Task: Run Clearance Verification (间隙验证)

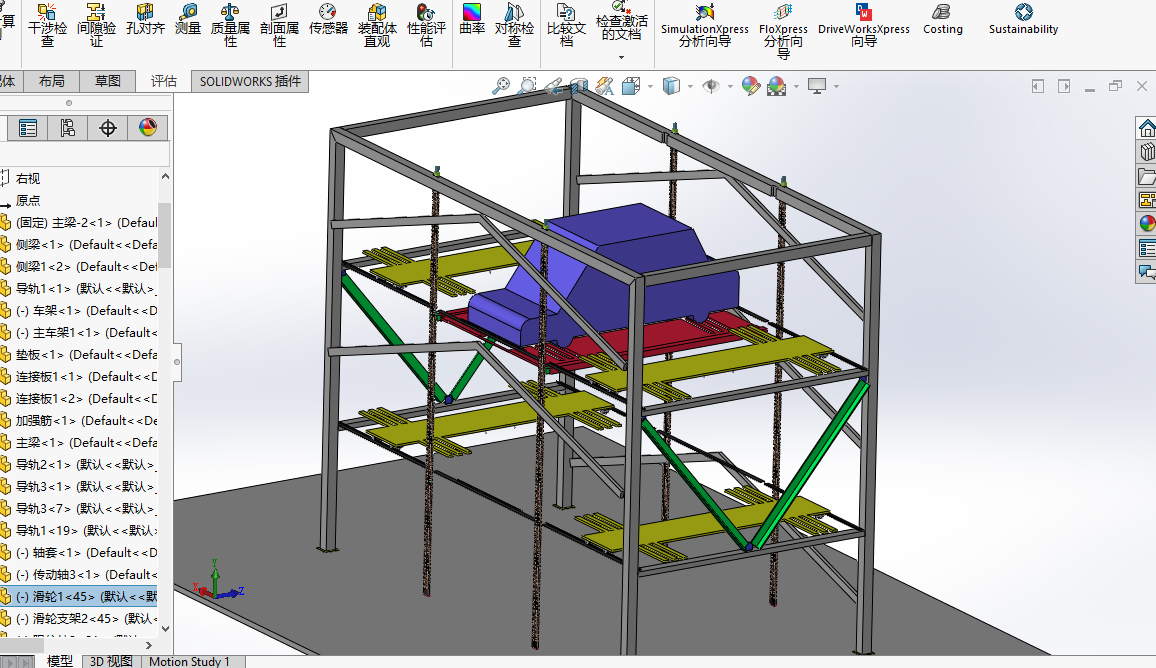Action: (97, 24)
